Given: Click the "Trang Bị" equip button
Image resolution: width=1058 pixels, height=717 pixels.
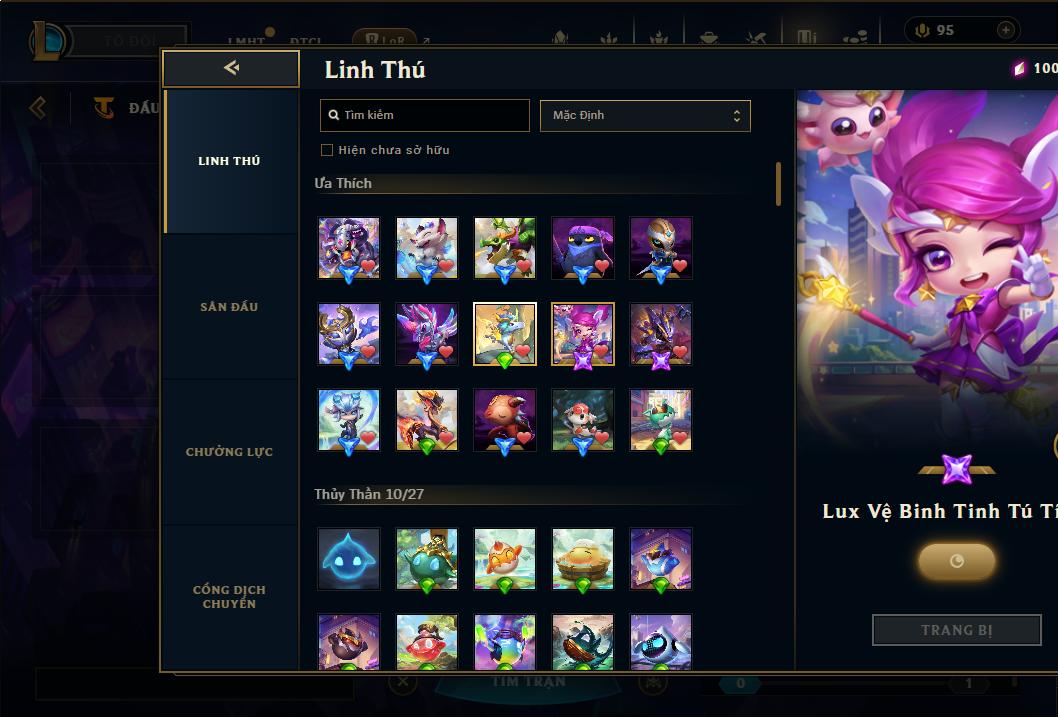Looking at the screenshot, I should click(x=957, y=630).
